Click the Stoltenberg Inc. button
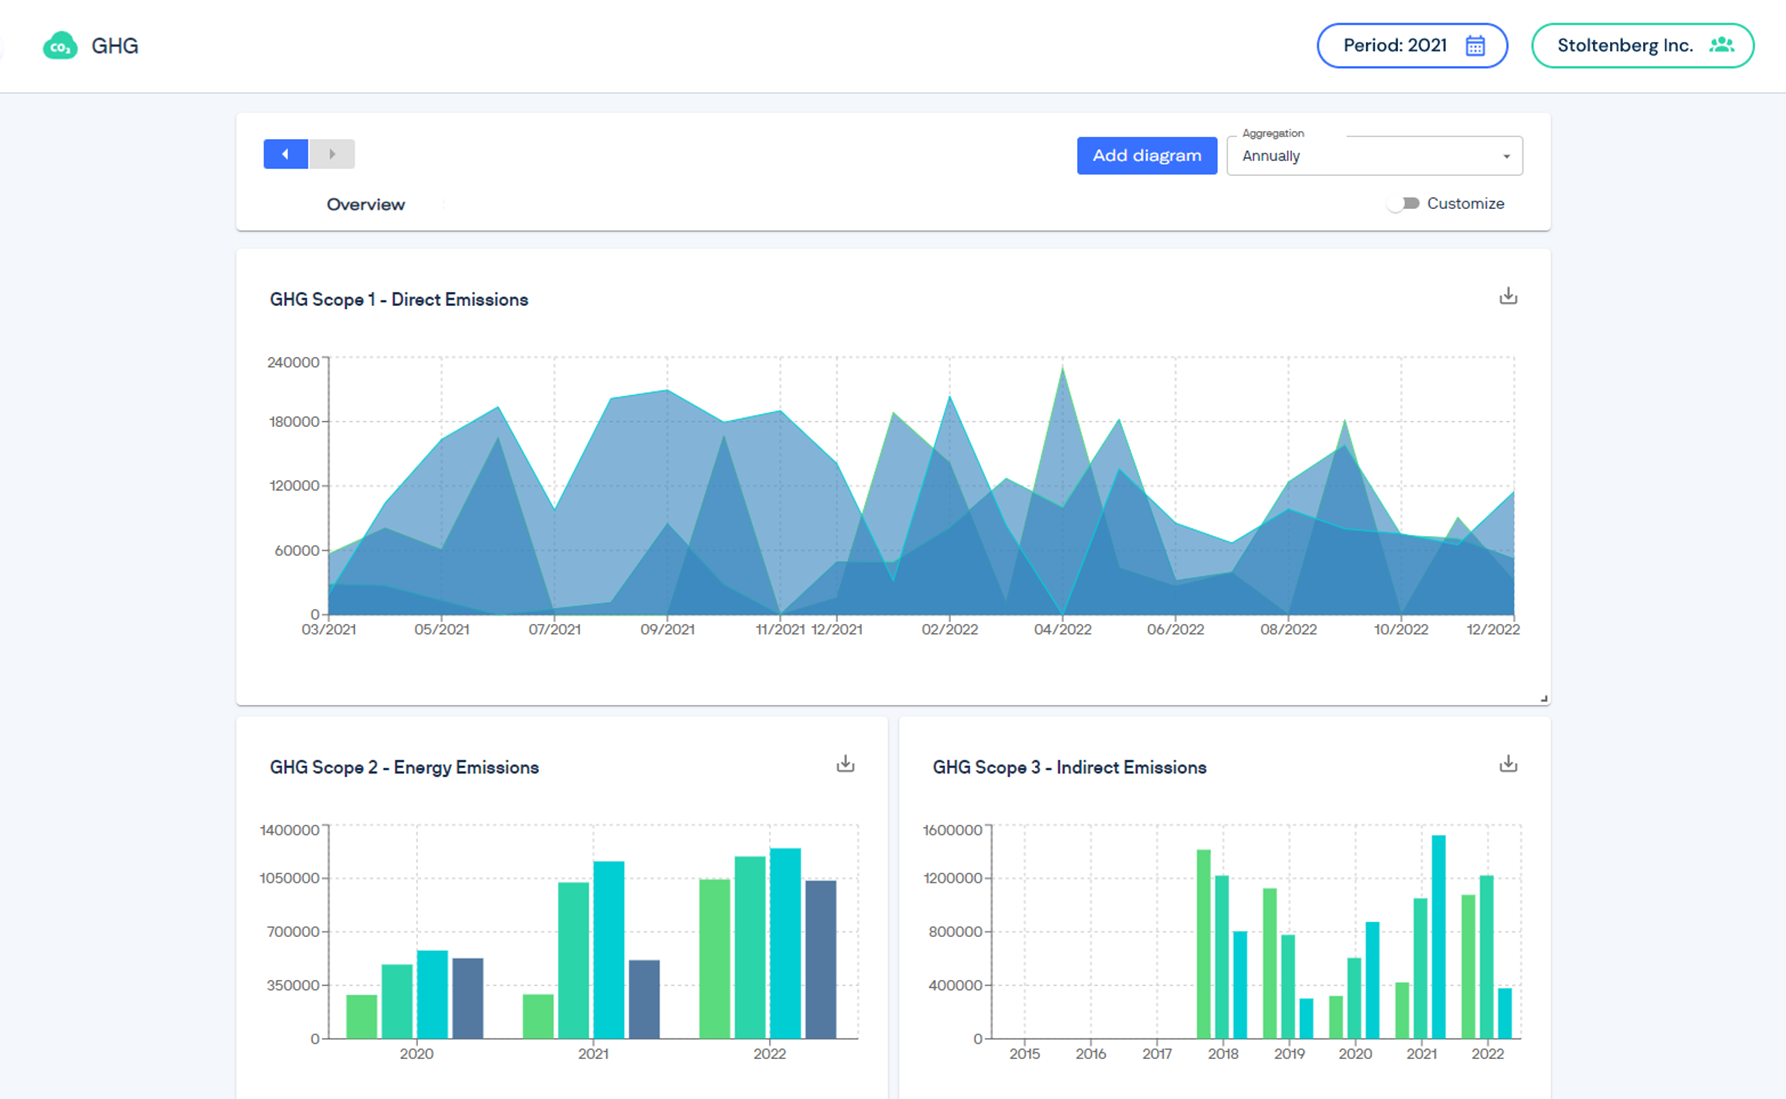This screenshot has height=1099, width=1786. coord(1642,45)
